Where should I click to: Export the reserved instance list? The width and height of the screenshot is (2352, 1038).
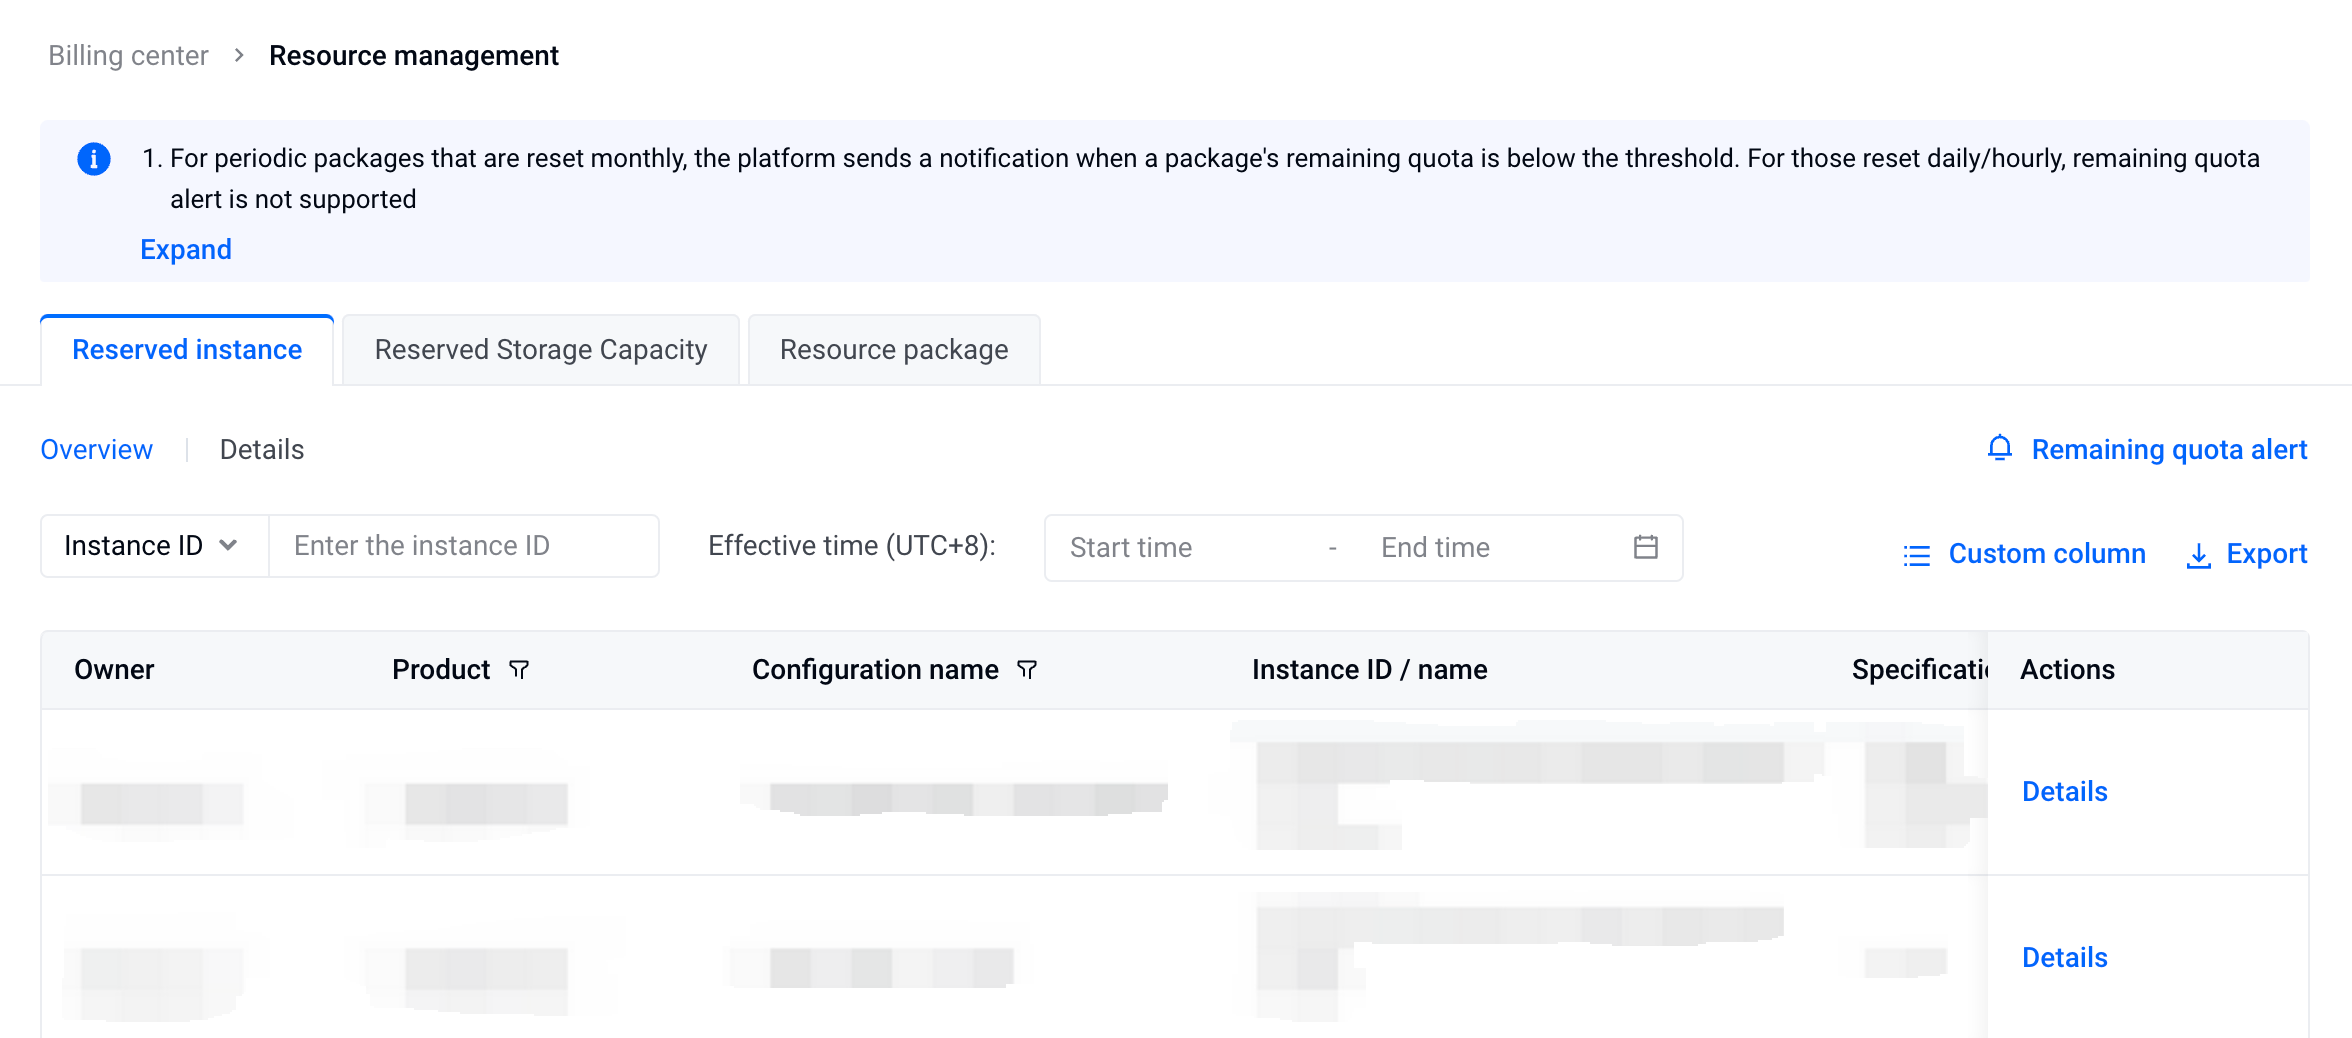click(x=2266, y=554)
